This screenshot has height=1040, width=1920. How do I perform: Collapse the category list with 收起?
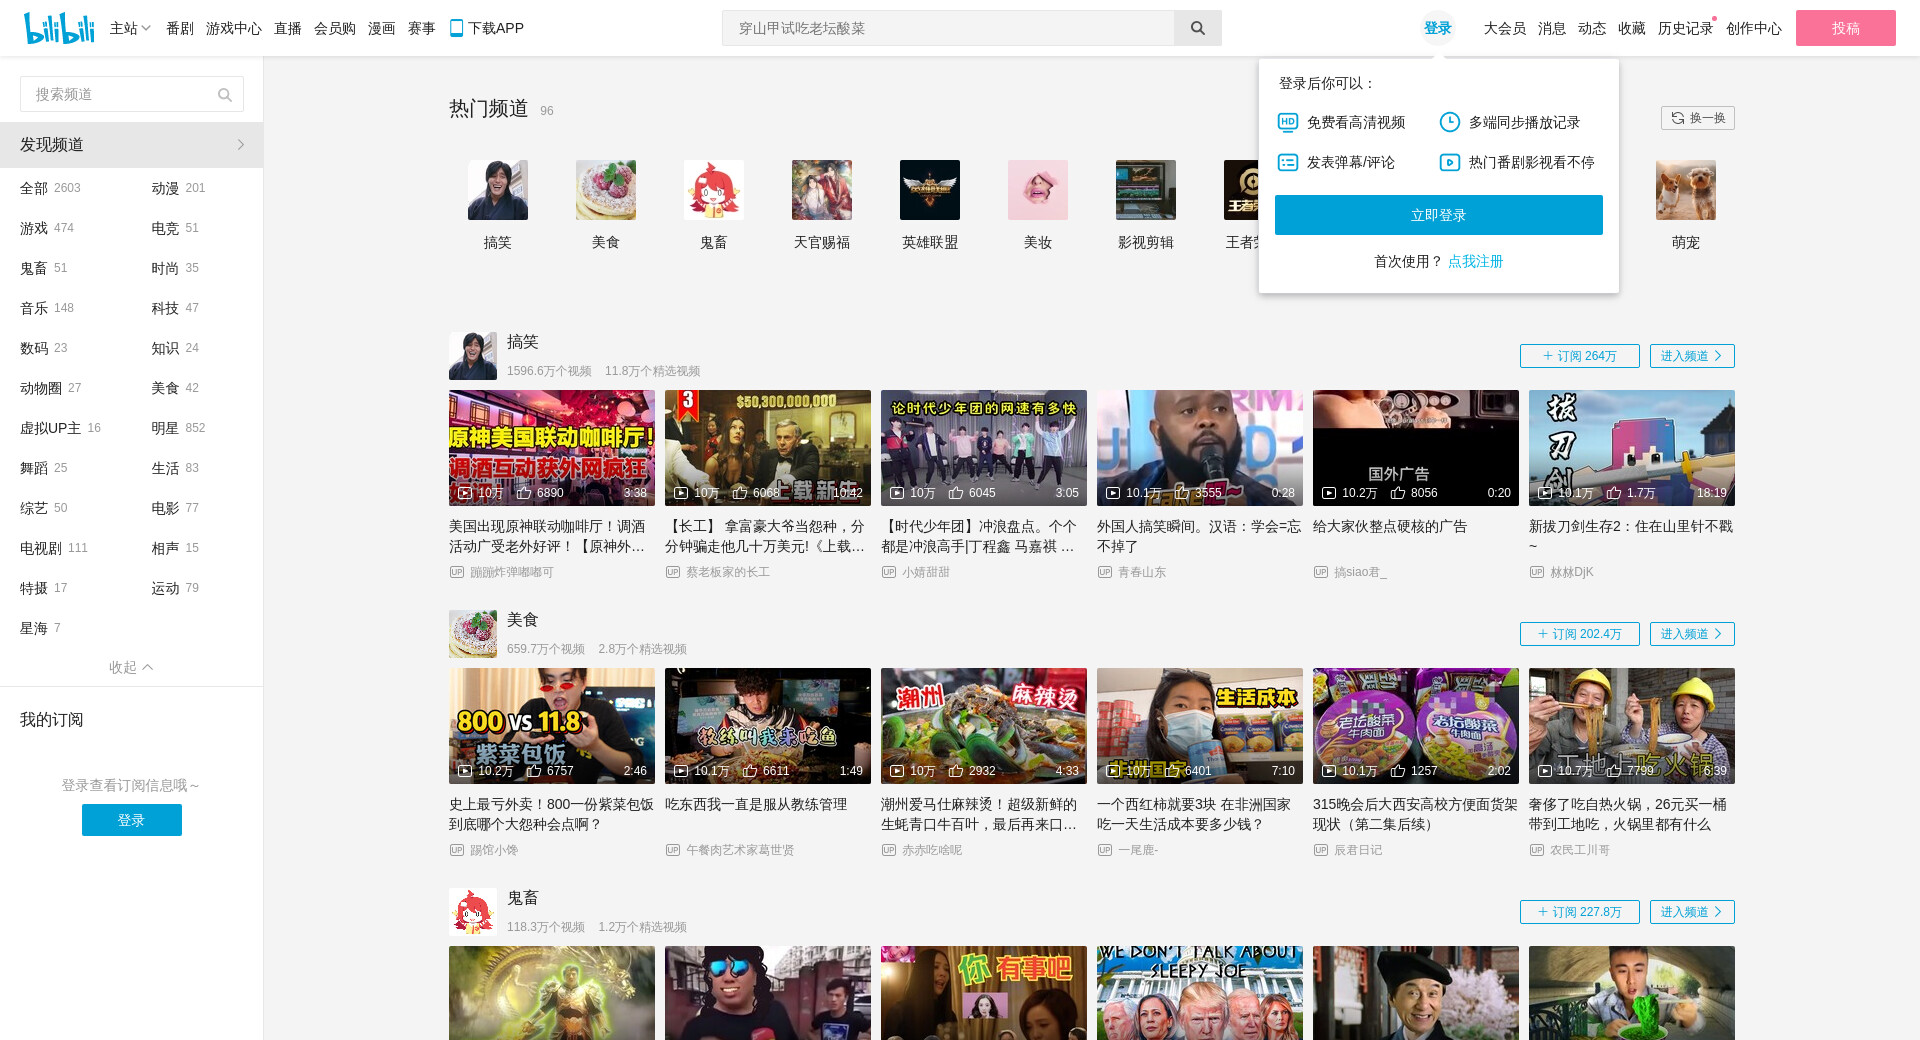[x=131, y=667]
